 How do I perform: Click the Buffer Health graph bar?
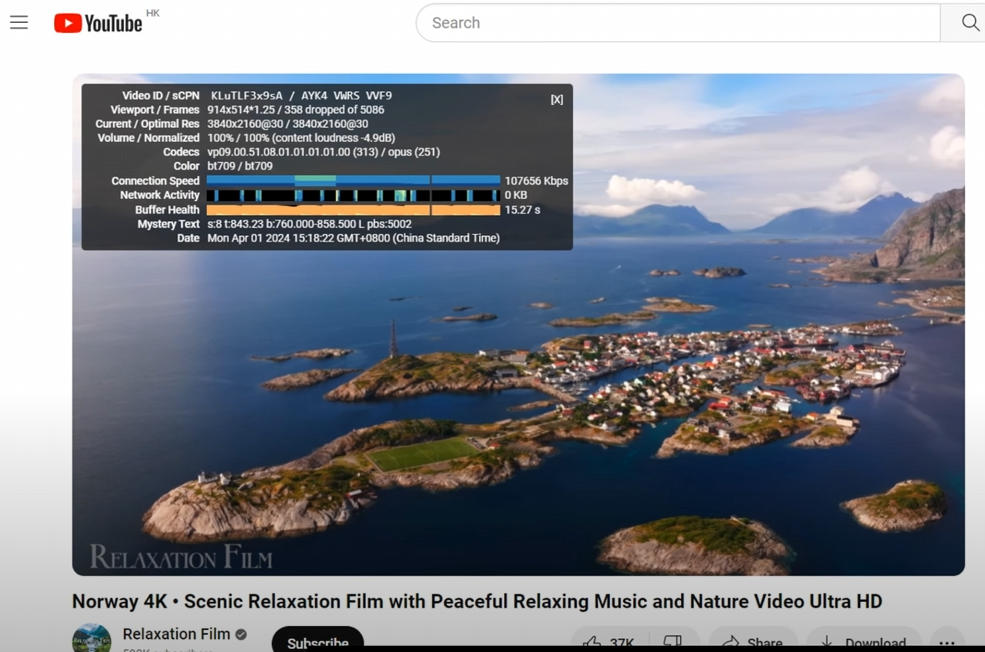(353, 210)
